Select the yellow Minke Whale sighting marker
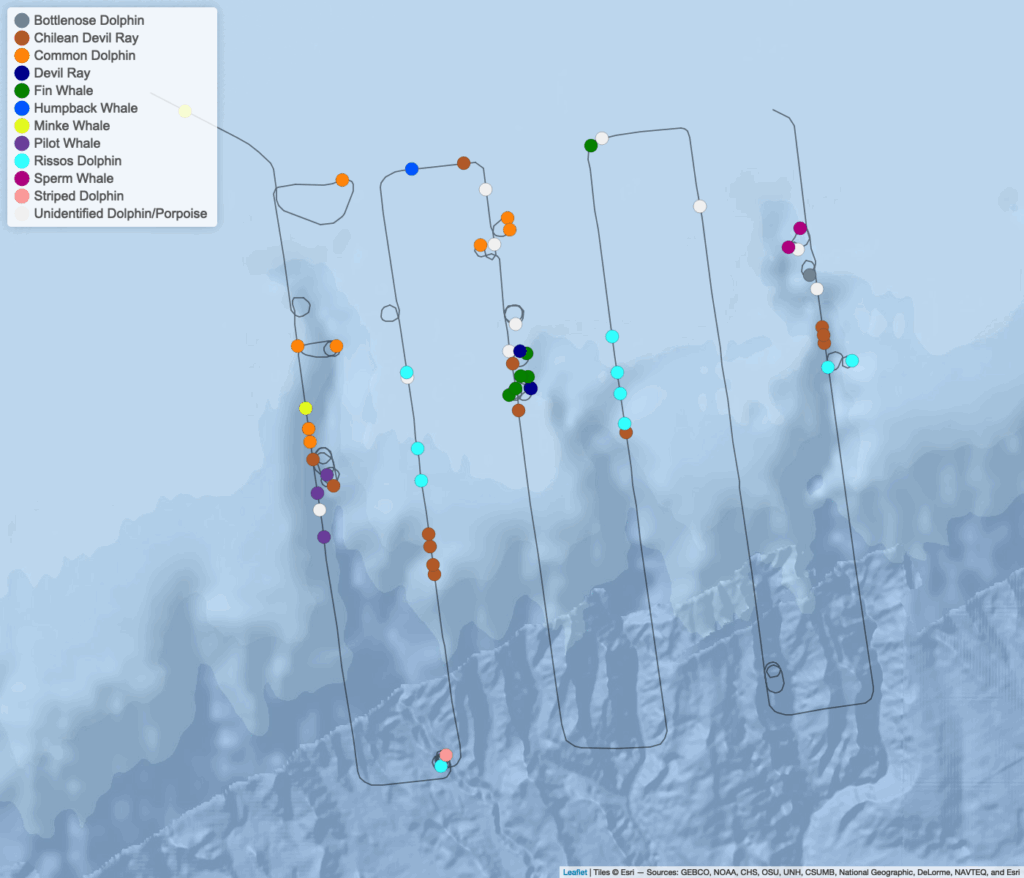The height and width of the screenshot is (878, 1024). pos(305,408)
